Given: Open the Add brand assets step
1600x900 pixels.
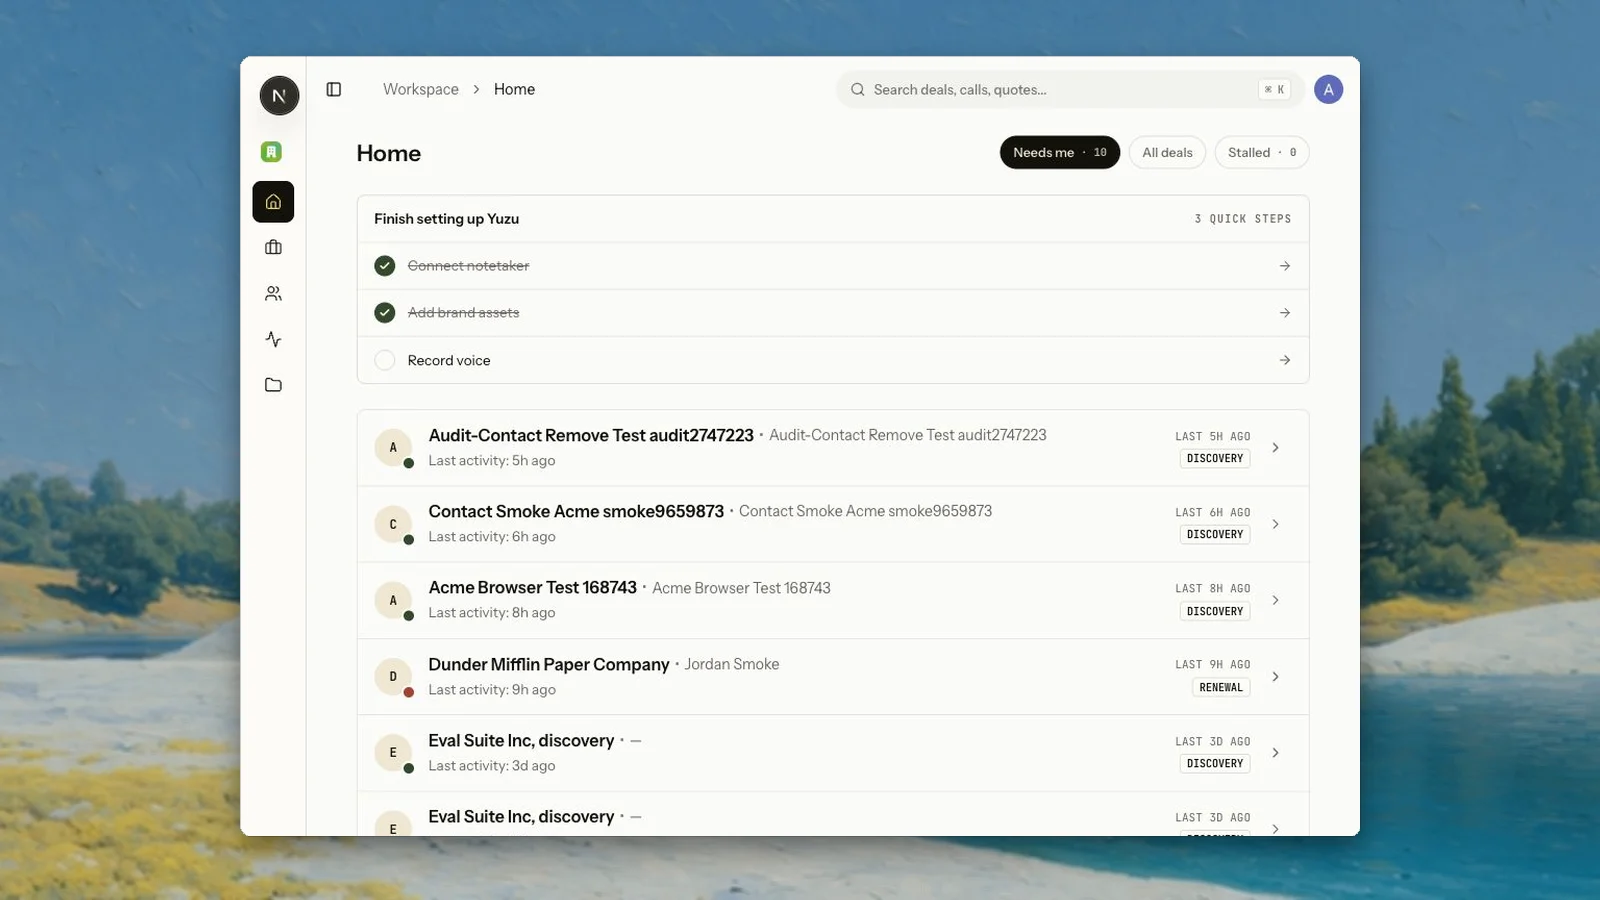Looking at the screenshot, I should tap(833, 313).
